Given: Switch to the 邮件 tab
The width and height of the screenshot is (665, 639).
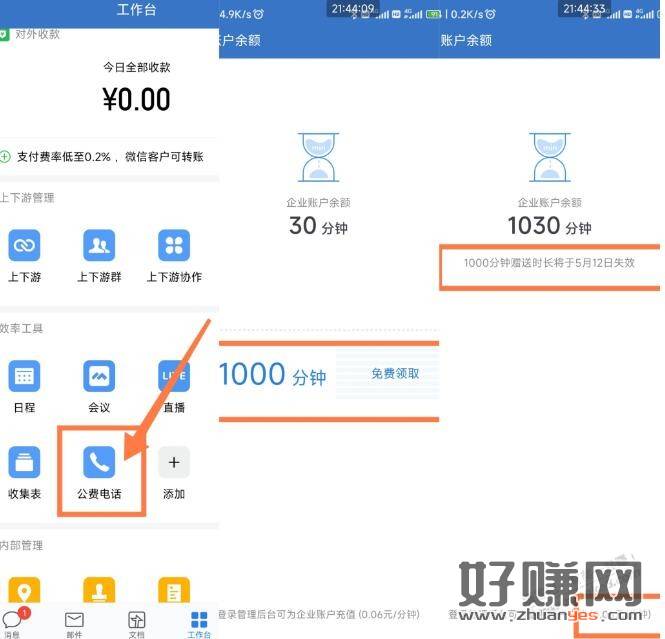Looking at the screenshot, I should [x=74, y=623].
